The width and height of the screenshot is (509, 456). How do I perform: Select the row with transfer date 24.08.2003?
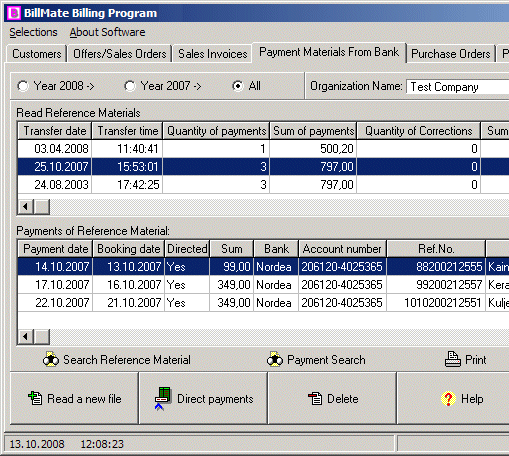(263, 185)
